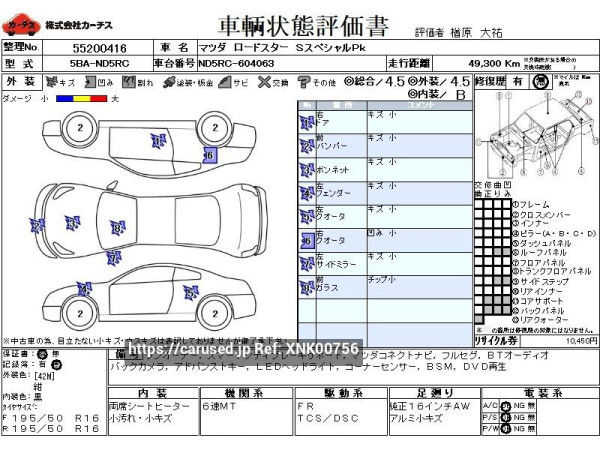Click damage marker 8 on the windshield
The height and width of the screenshot is (450, 600).
(x=116, y=229)
